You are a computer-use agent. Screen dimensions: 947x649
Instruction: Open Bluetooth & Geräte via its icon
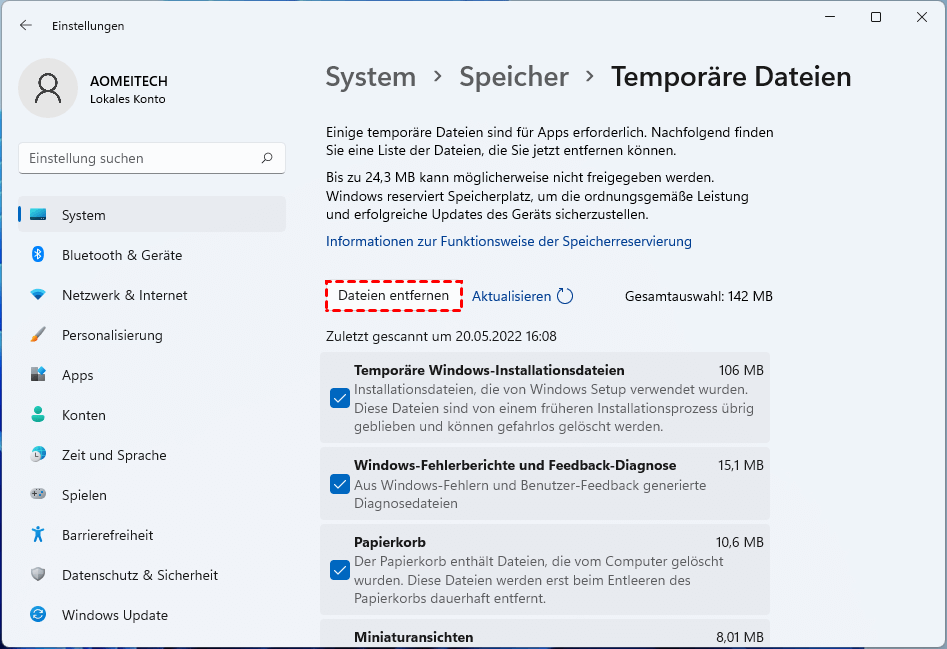[38, 255]
